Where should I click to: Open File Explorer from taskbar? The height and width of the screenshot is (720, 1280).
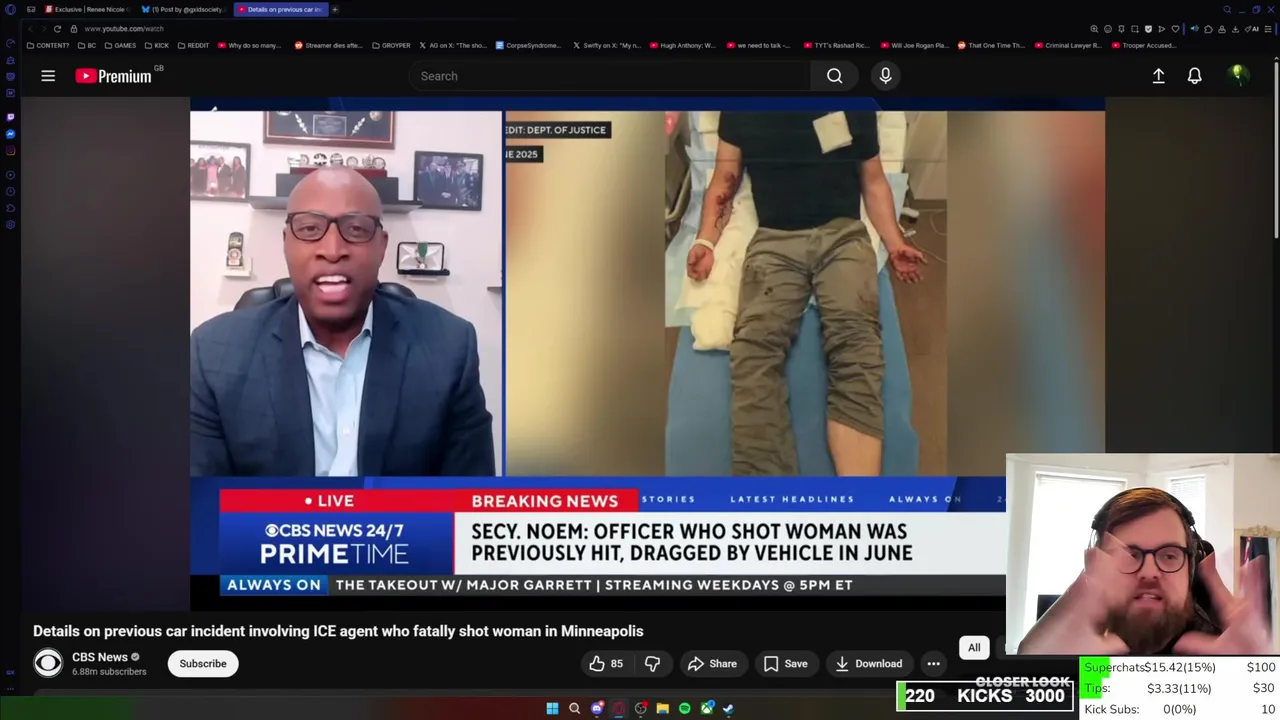pyautogui.click(x=662, y=708)
